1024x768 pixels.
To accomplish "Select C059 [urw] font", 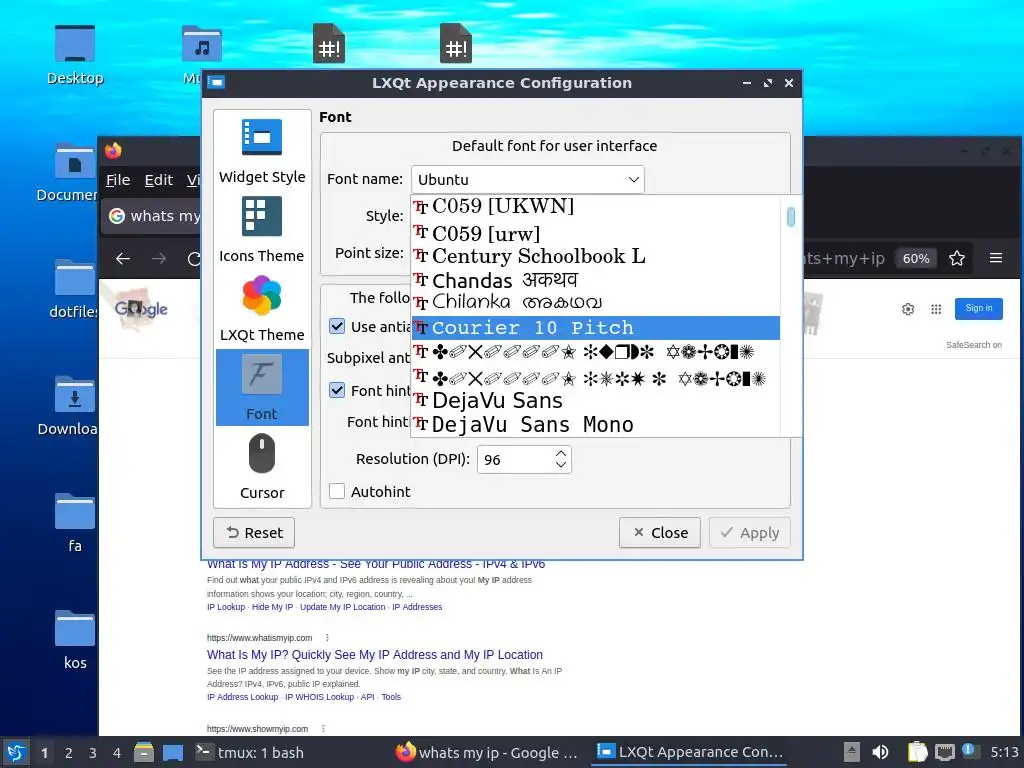I will (x=596, y=233).
